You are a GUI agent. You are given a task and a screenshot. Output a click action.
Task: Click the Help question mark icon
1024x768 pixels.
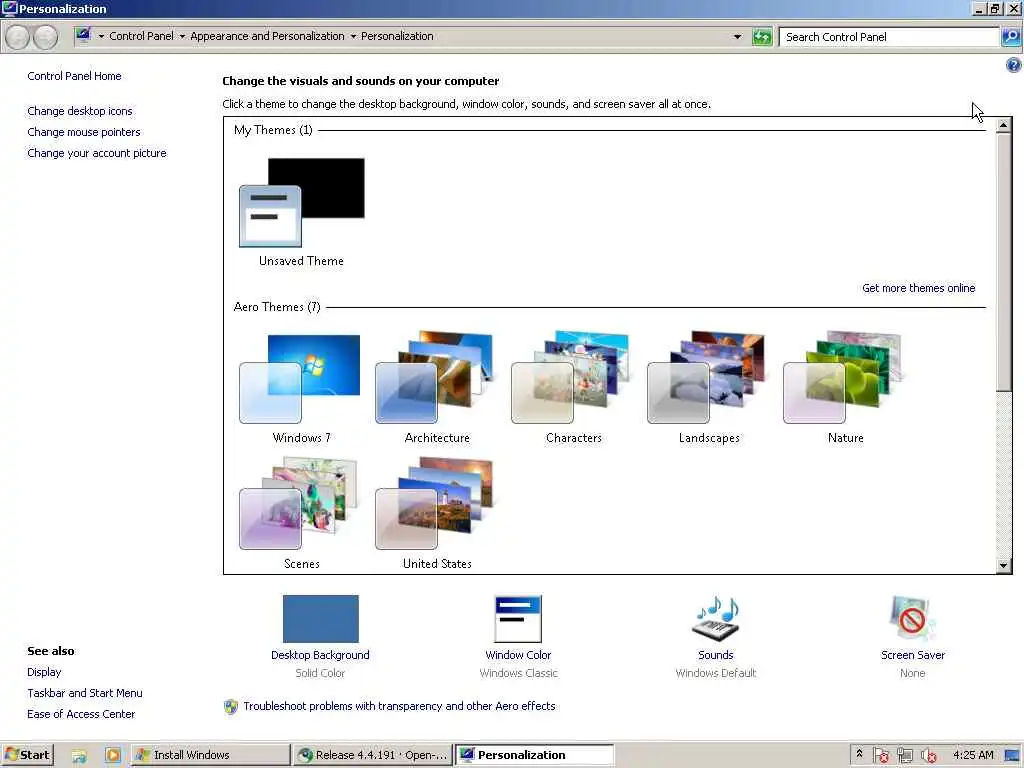[1013, 65]
